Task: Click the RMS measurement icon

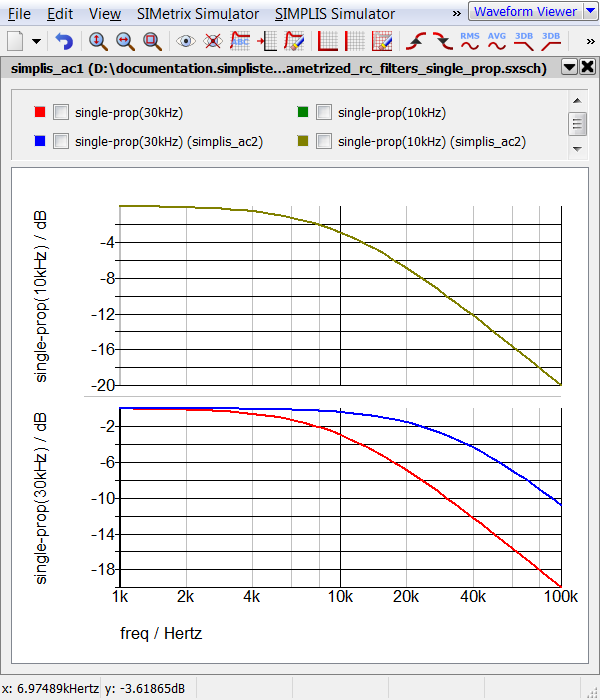Action: click(x=470, y=41)
